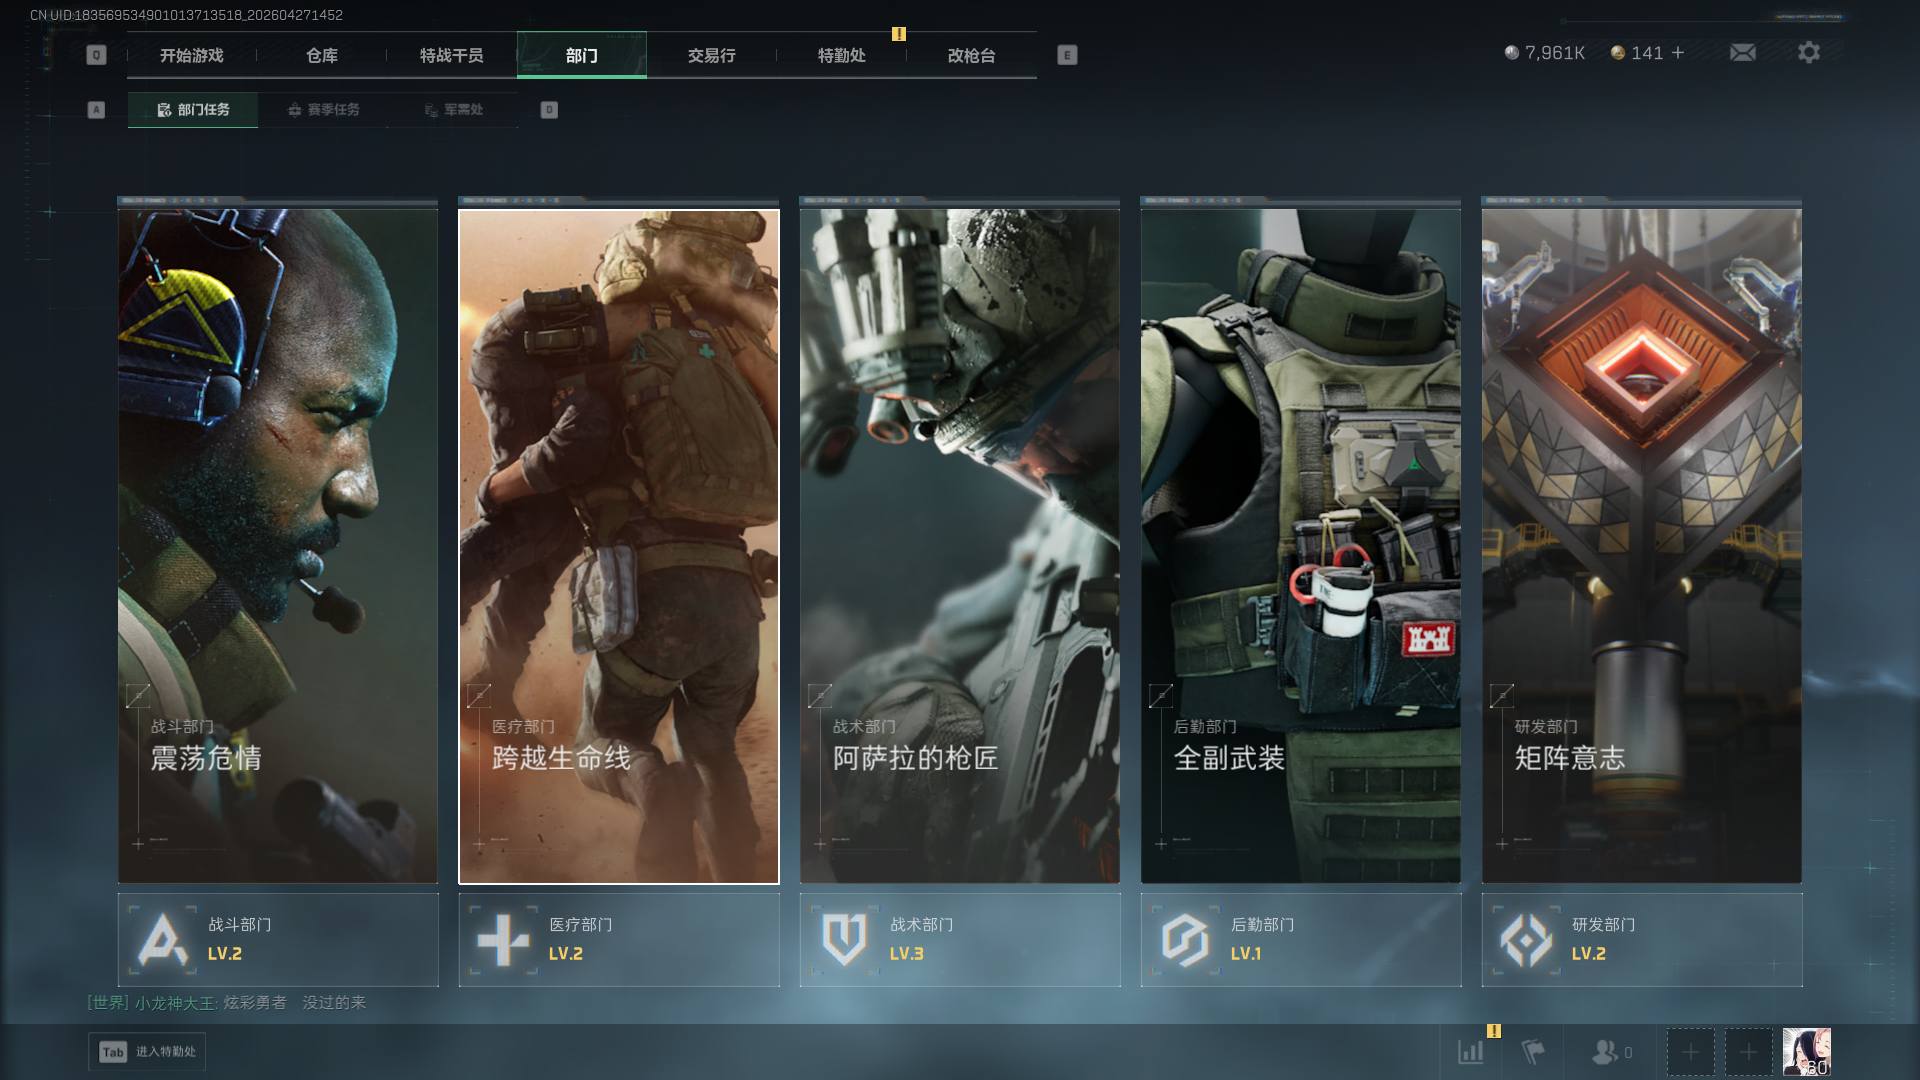Click the plus icon beside 141 currency
This screenshot has height=1080, width=1920.
pyautogui.click(x=1678, y=53)
